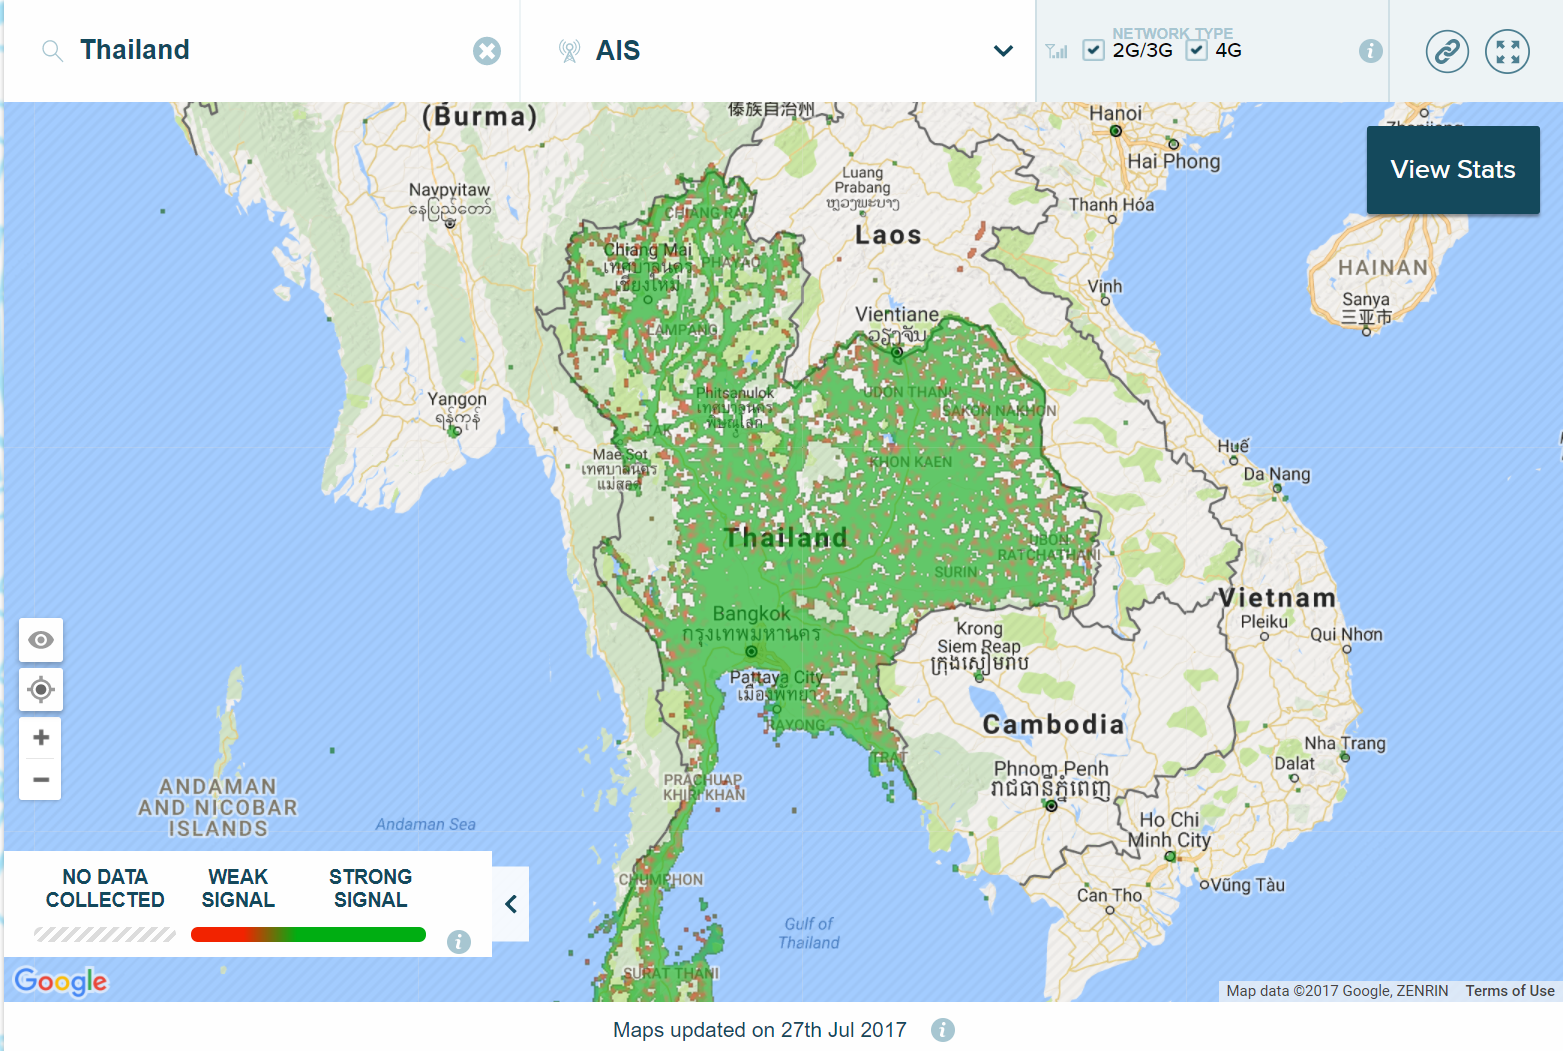
Task: Click the Google logo on the map
Action: [x=61, y=981]
